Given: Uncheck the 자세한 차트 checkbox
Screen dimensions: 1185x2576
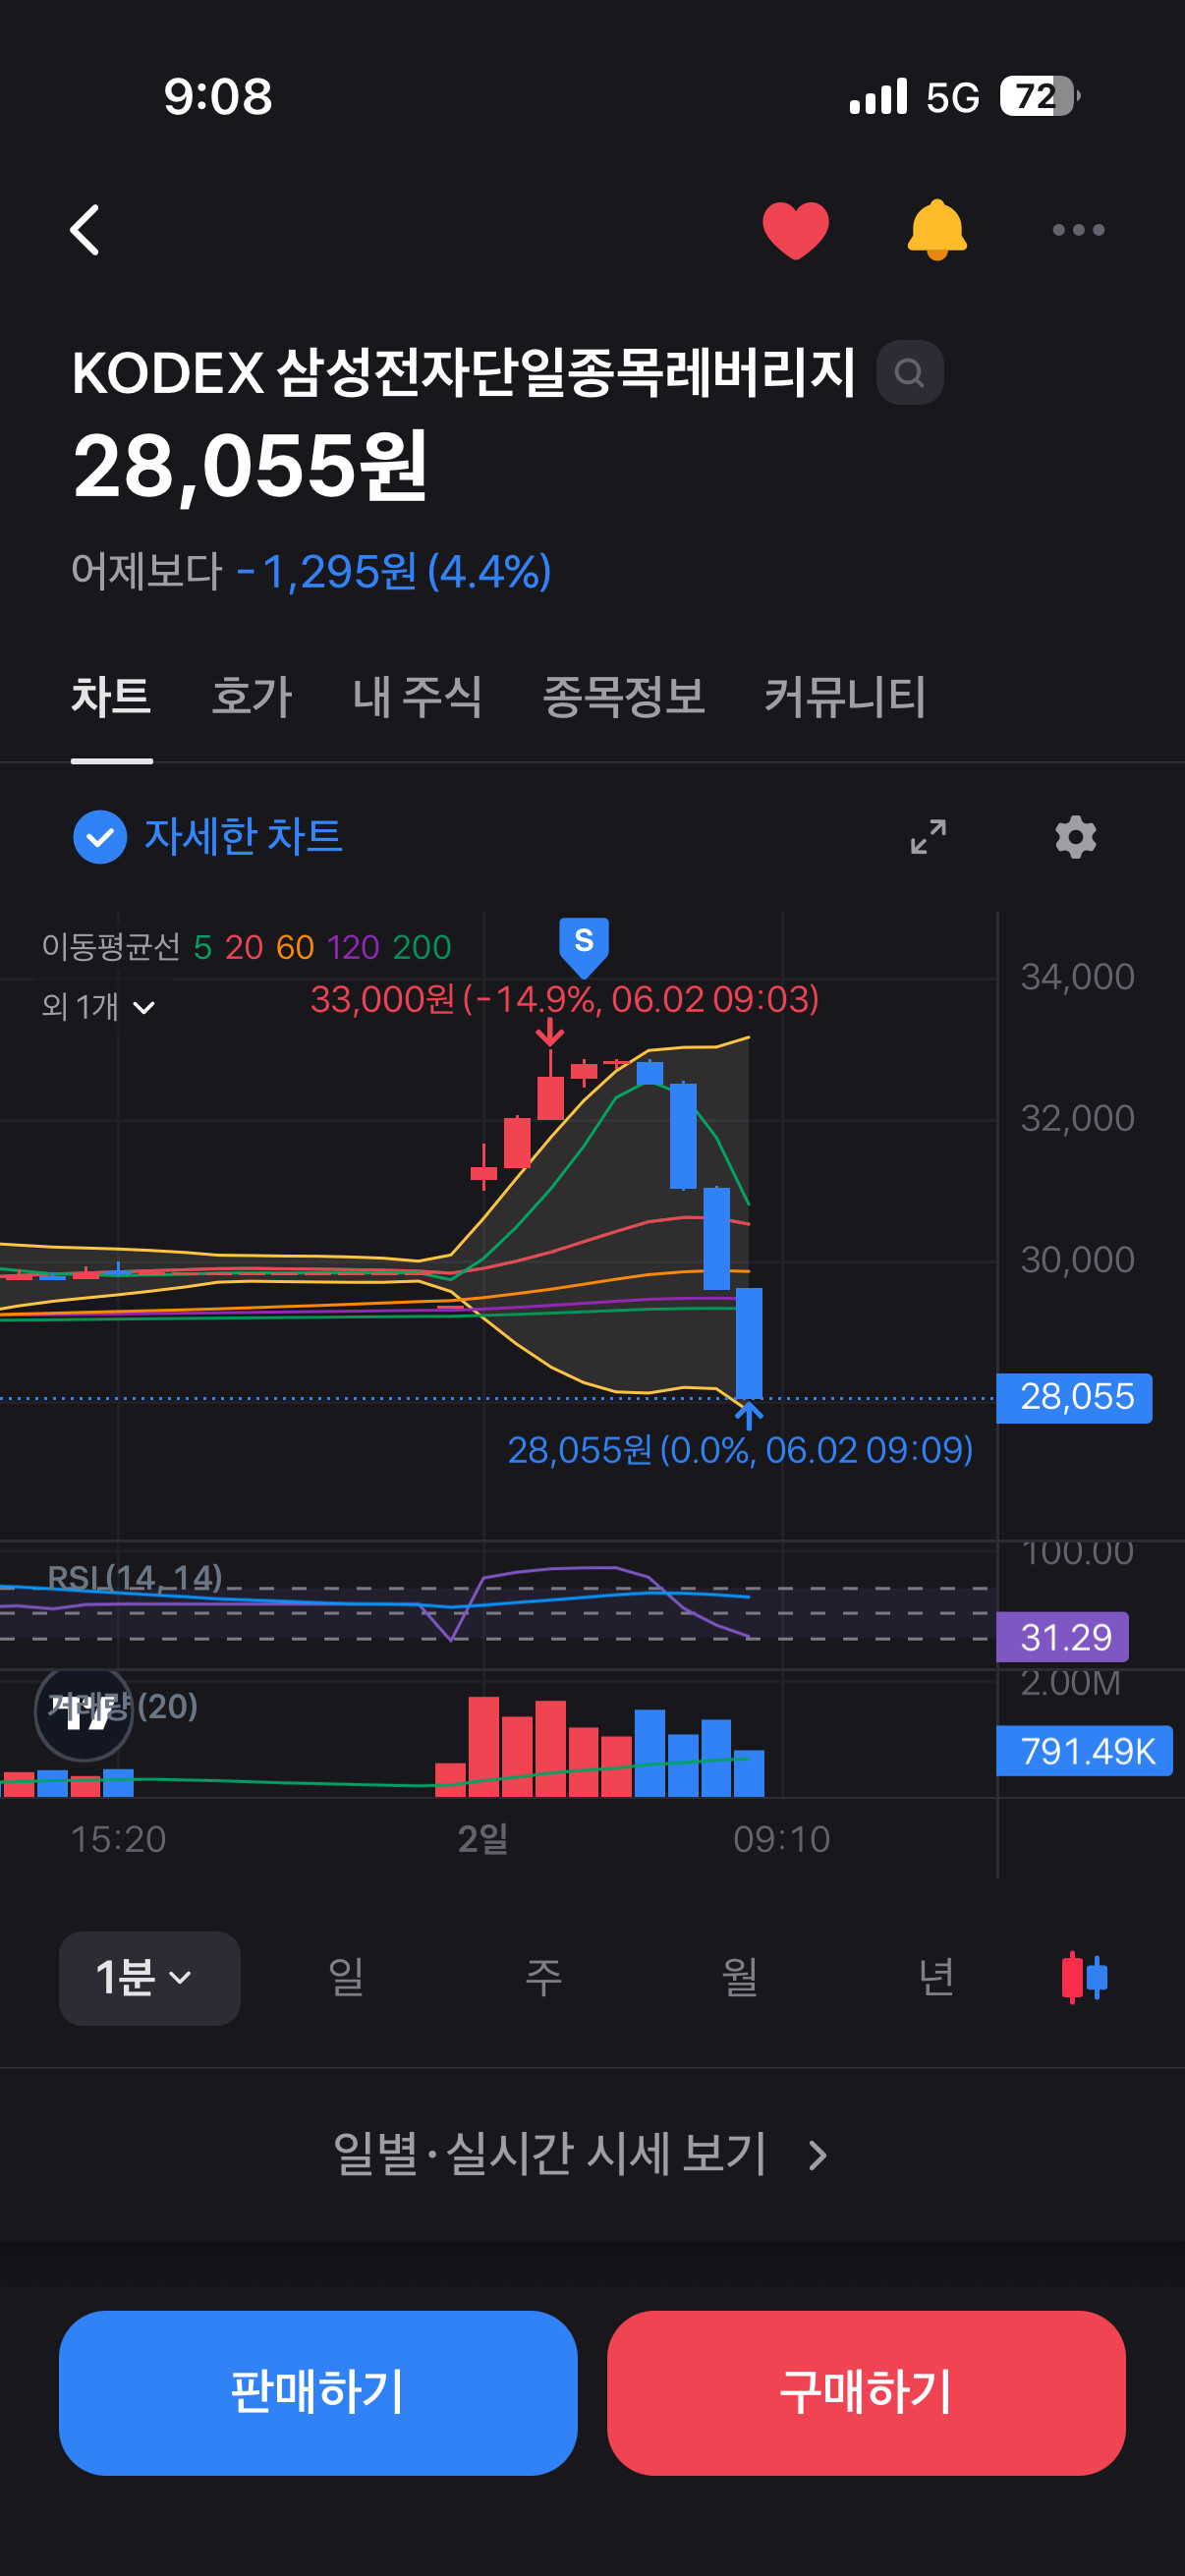Looking at the screenshot, I should pos(100,837).
